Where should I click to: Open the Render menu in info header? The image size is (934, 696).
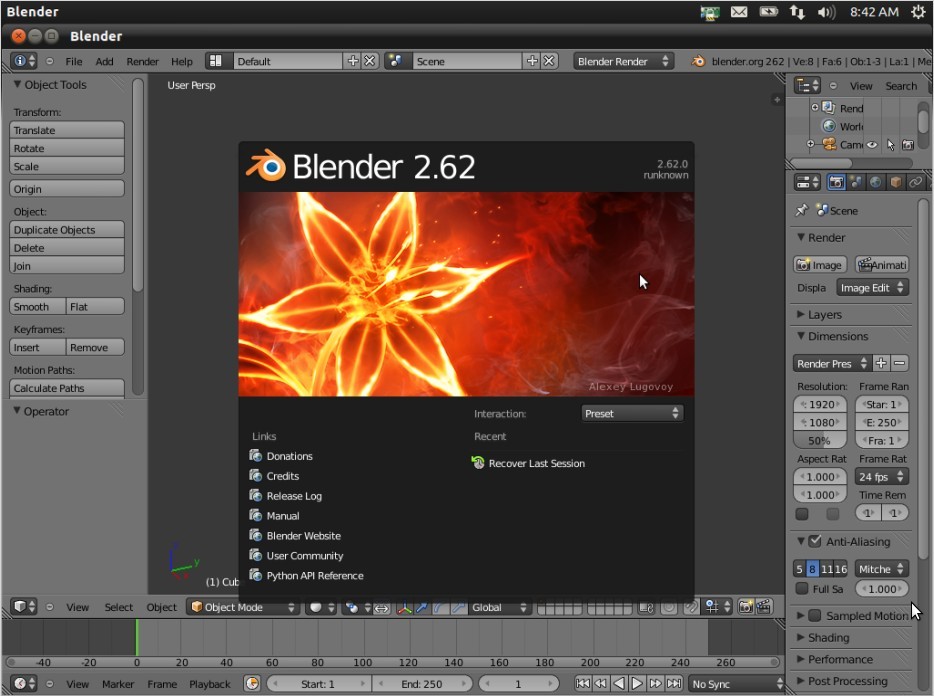142,61
